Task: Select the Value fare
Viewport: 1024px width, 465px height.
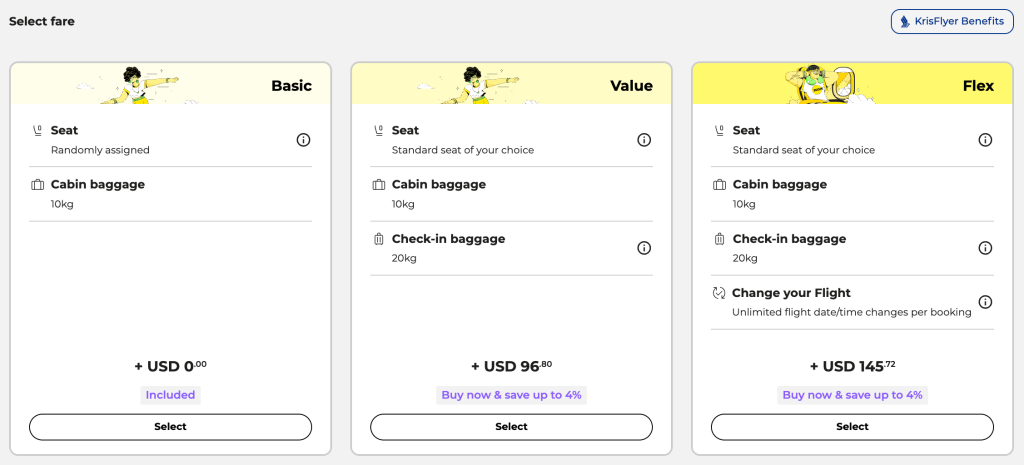Action: coord(511,427)
